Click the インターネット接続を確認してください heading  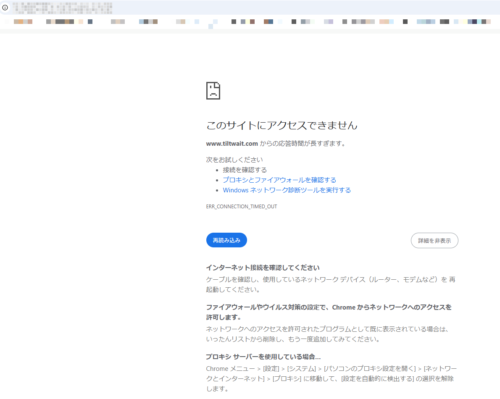[263, 268]
